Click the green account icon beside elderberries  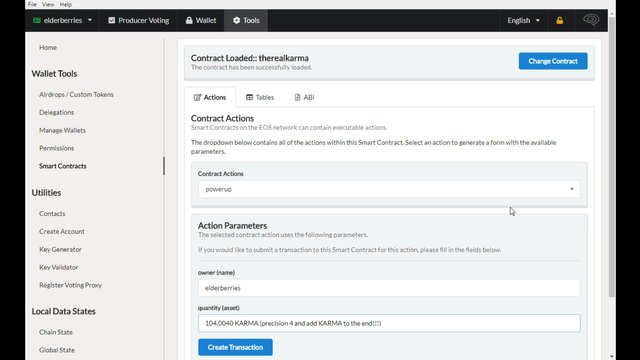coord(37,20)
